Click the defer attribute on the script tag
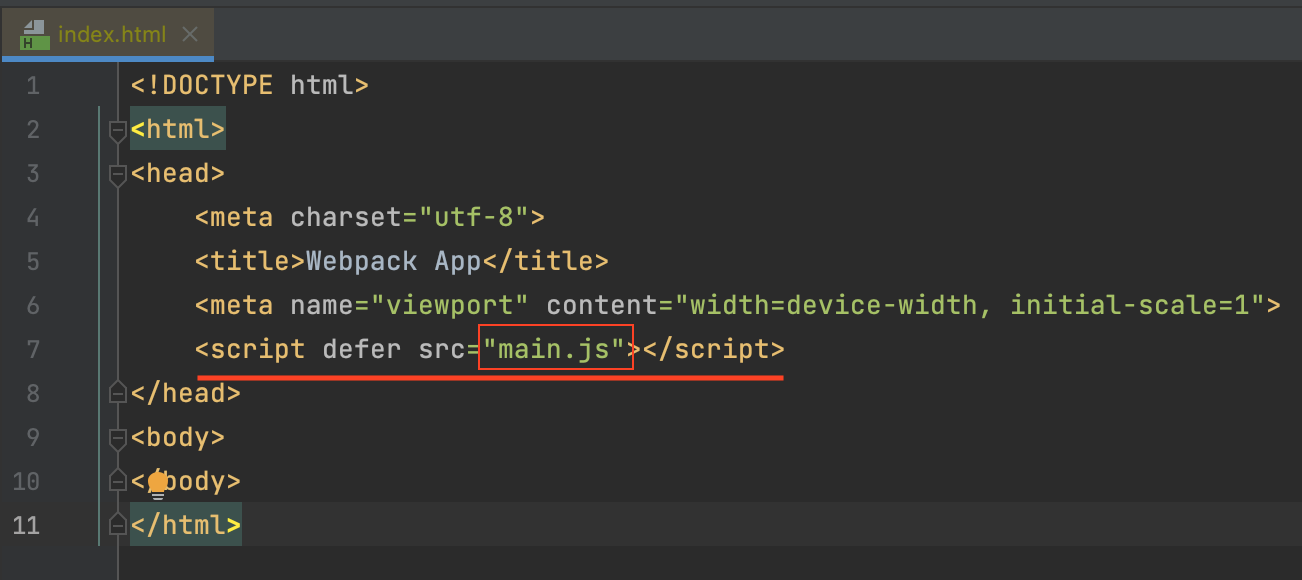The height and width of the screenshot is (580, 1302). point(362,349)
